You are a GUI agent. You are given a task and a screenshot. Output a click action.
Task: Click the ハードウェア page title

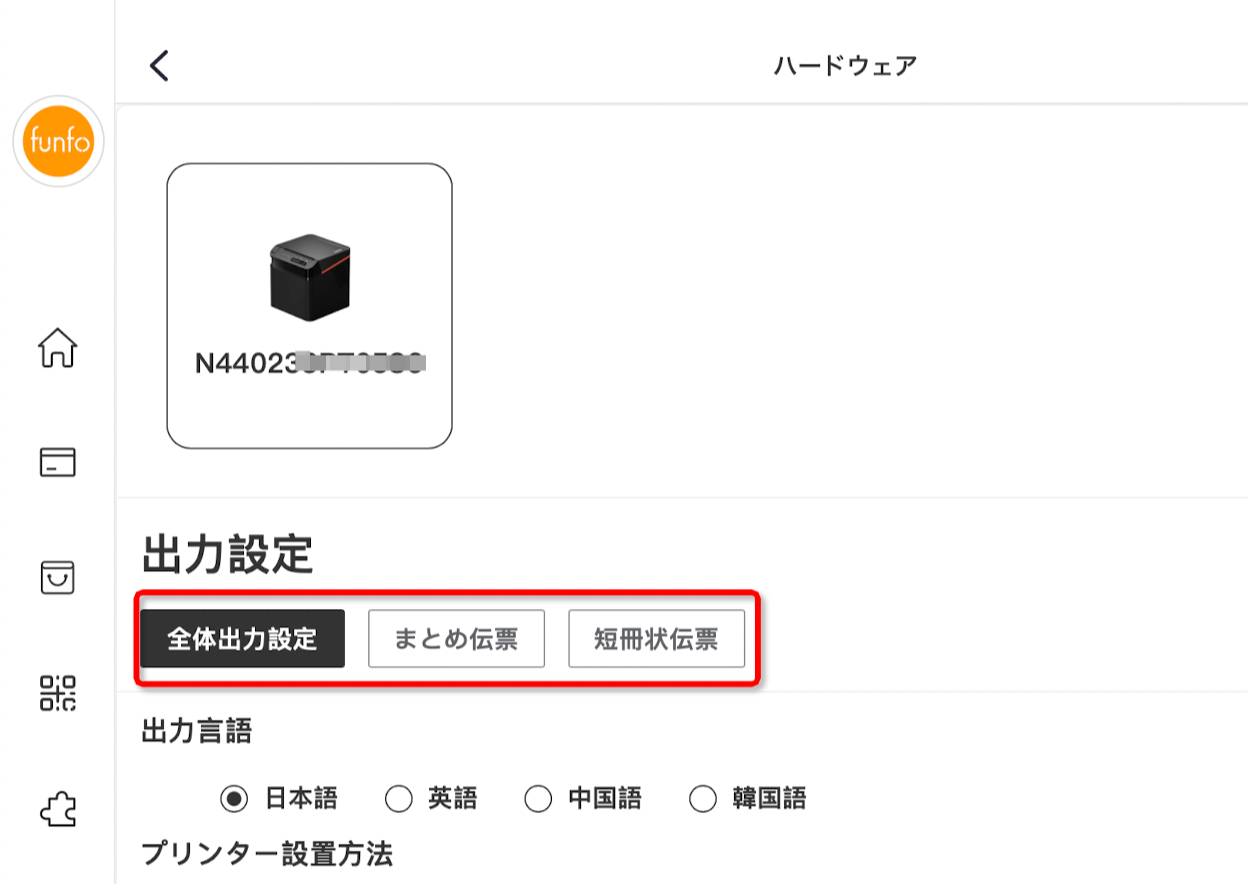(x=845, y=66)
